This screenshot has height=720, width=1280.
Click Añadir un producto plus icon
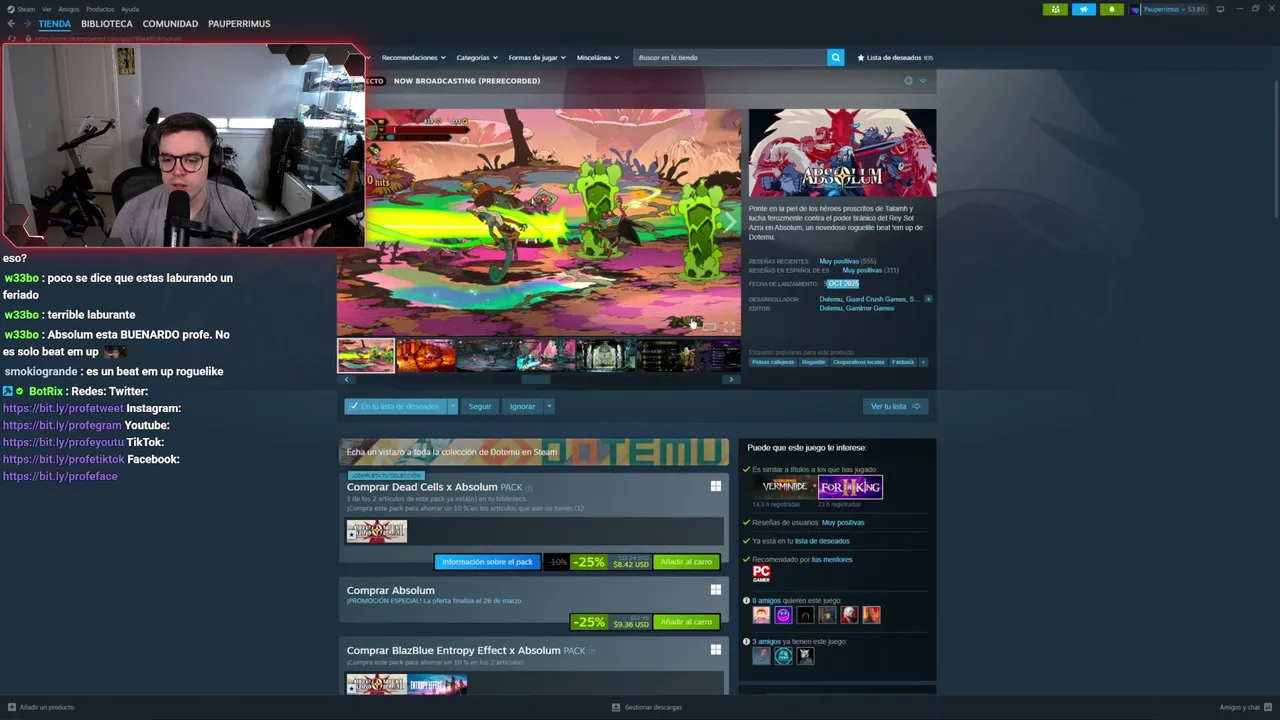coord(12,707)
